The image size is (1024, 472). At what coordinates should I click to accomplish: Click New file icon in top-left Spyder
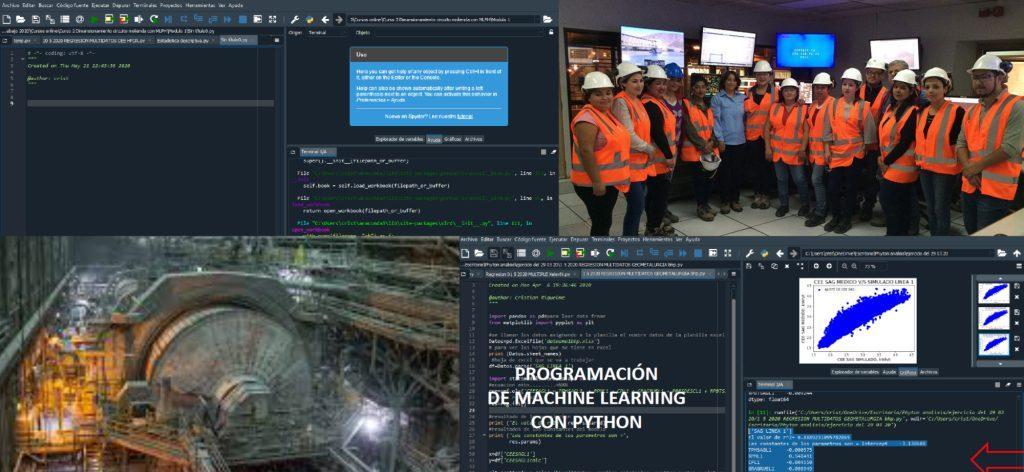coord(7,19)
